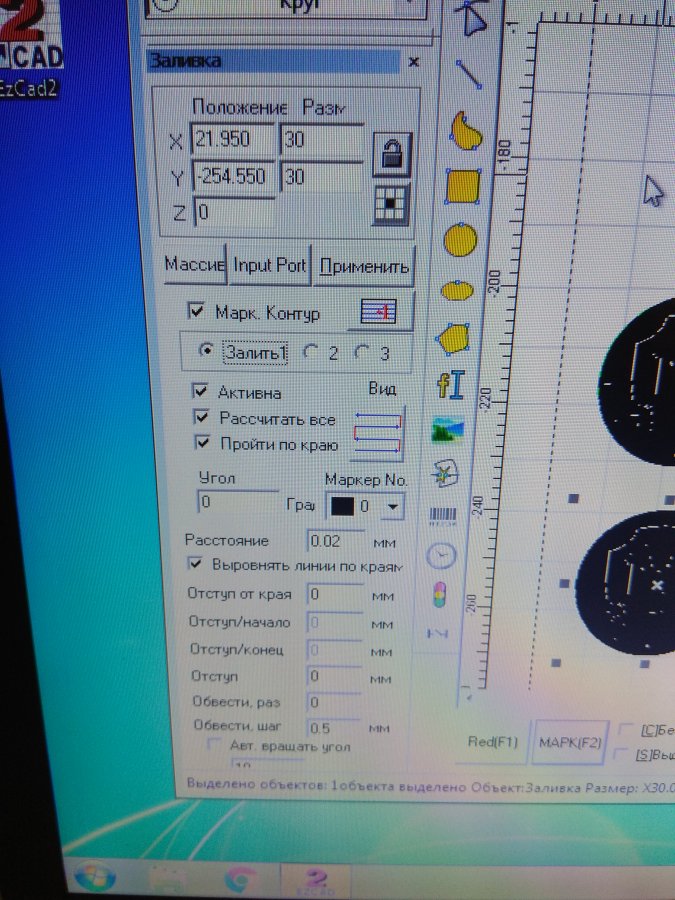Image resolution: width=675 pixels, height=900 pixels.
Task: Select the ellipse drawing tool
Action: (457, 291)
